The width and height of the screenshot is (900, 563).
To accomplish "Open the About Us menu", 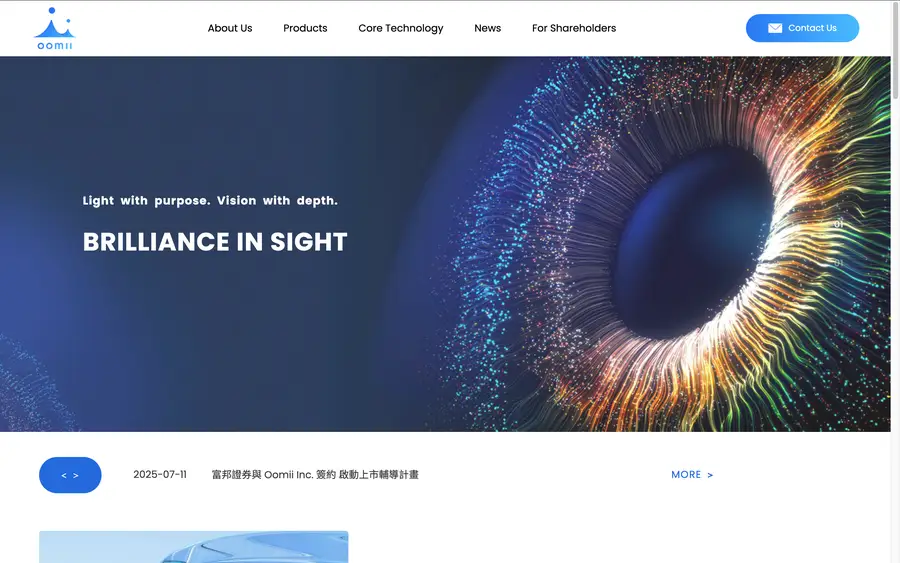I will (x=230, y=28).
